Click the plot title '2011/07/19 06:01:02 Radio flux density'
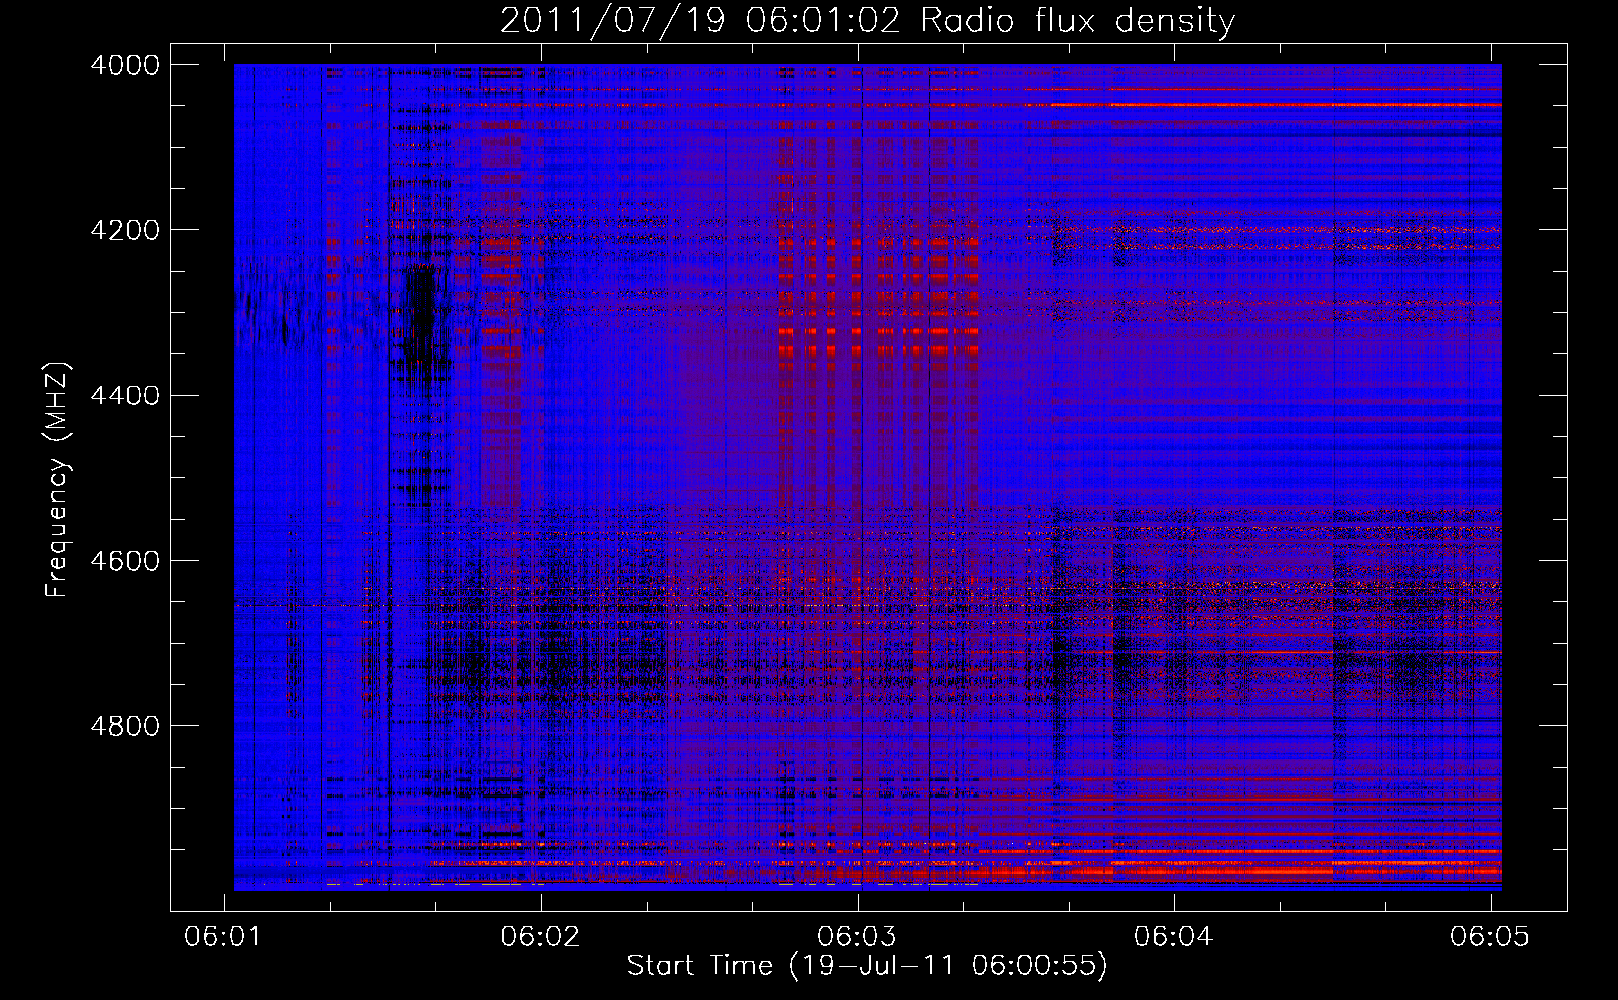1618x1000 pixels. point(867,21)
